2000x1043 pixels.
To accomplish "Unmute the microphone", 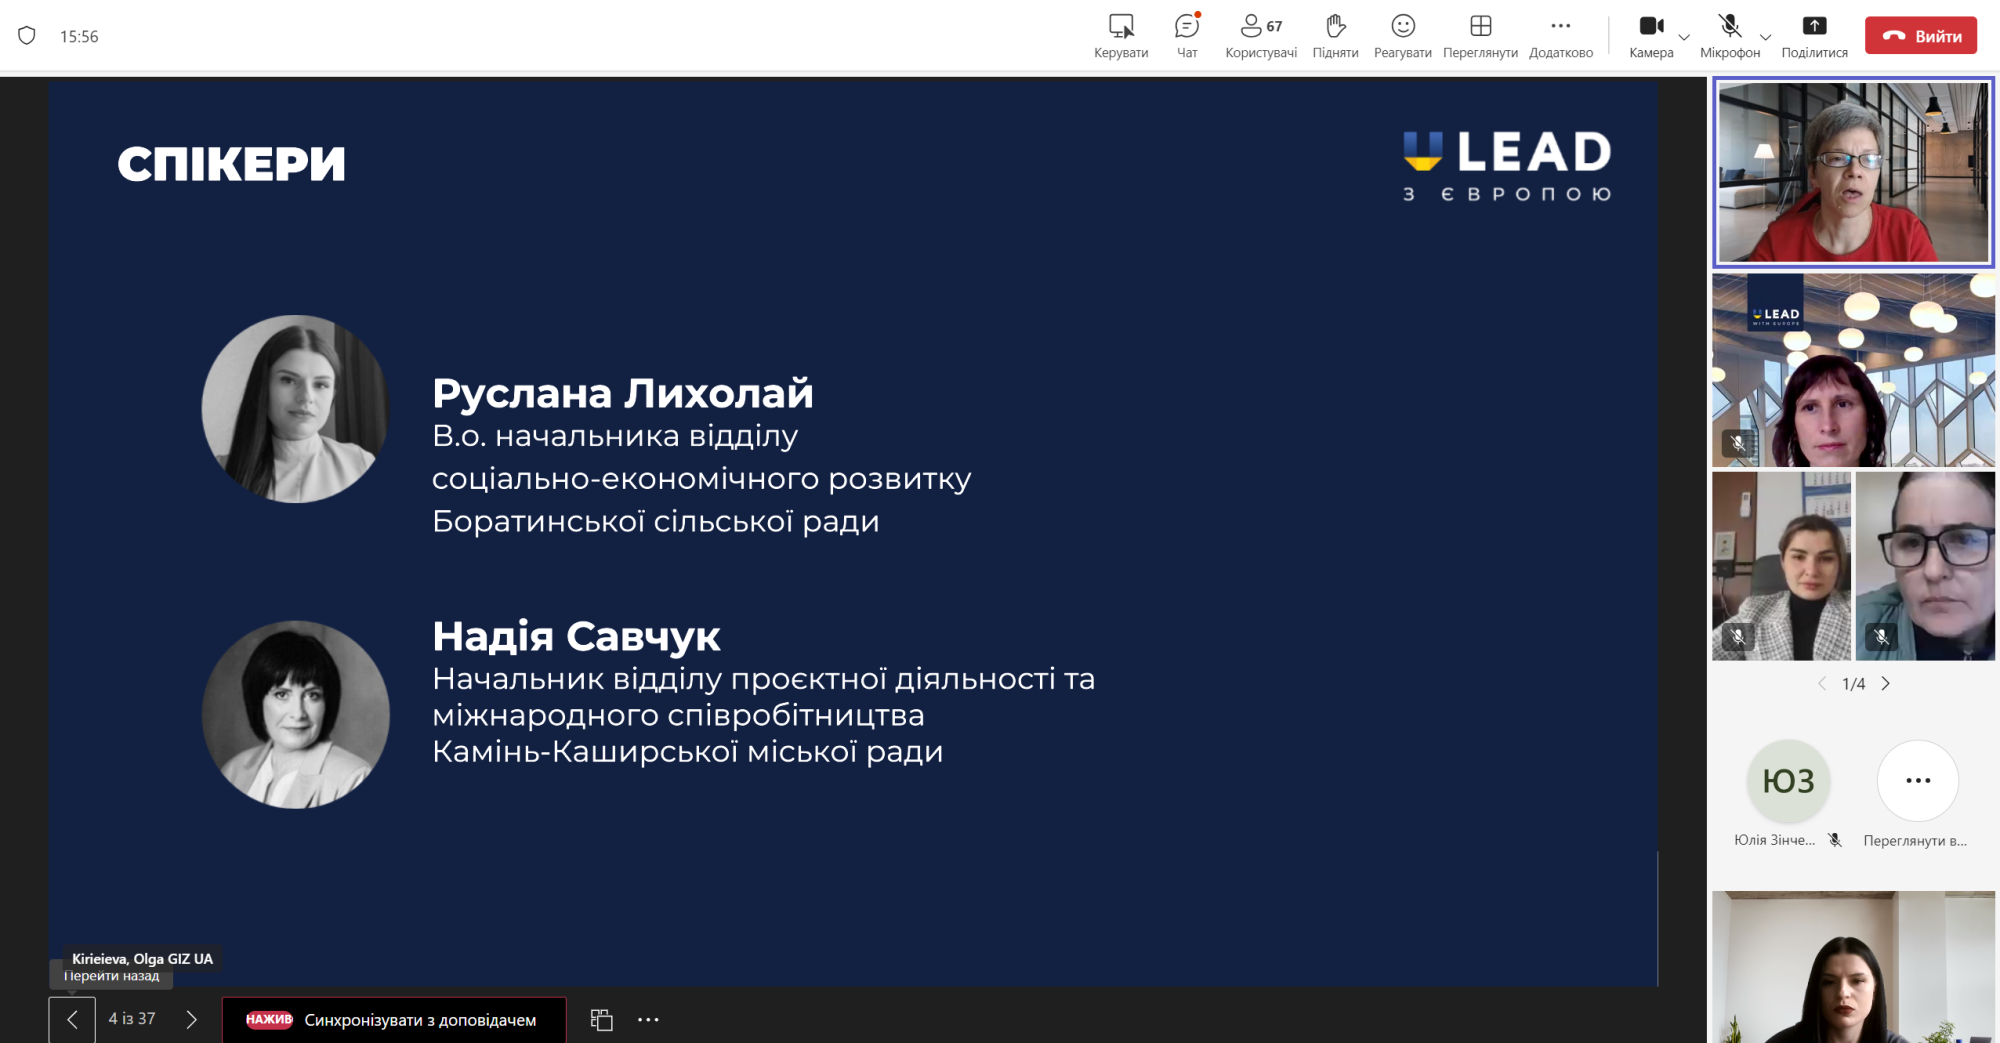I will point(1729,35).
